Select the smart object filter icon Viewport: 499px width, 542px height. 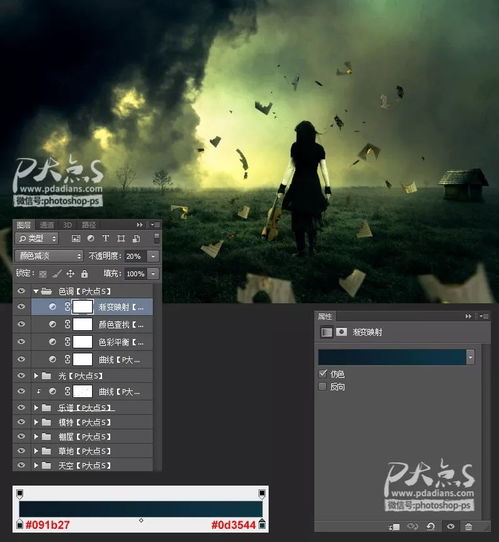click(136, 238)
